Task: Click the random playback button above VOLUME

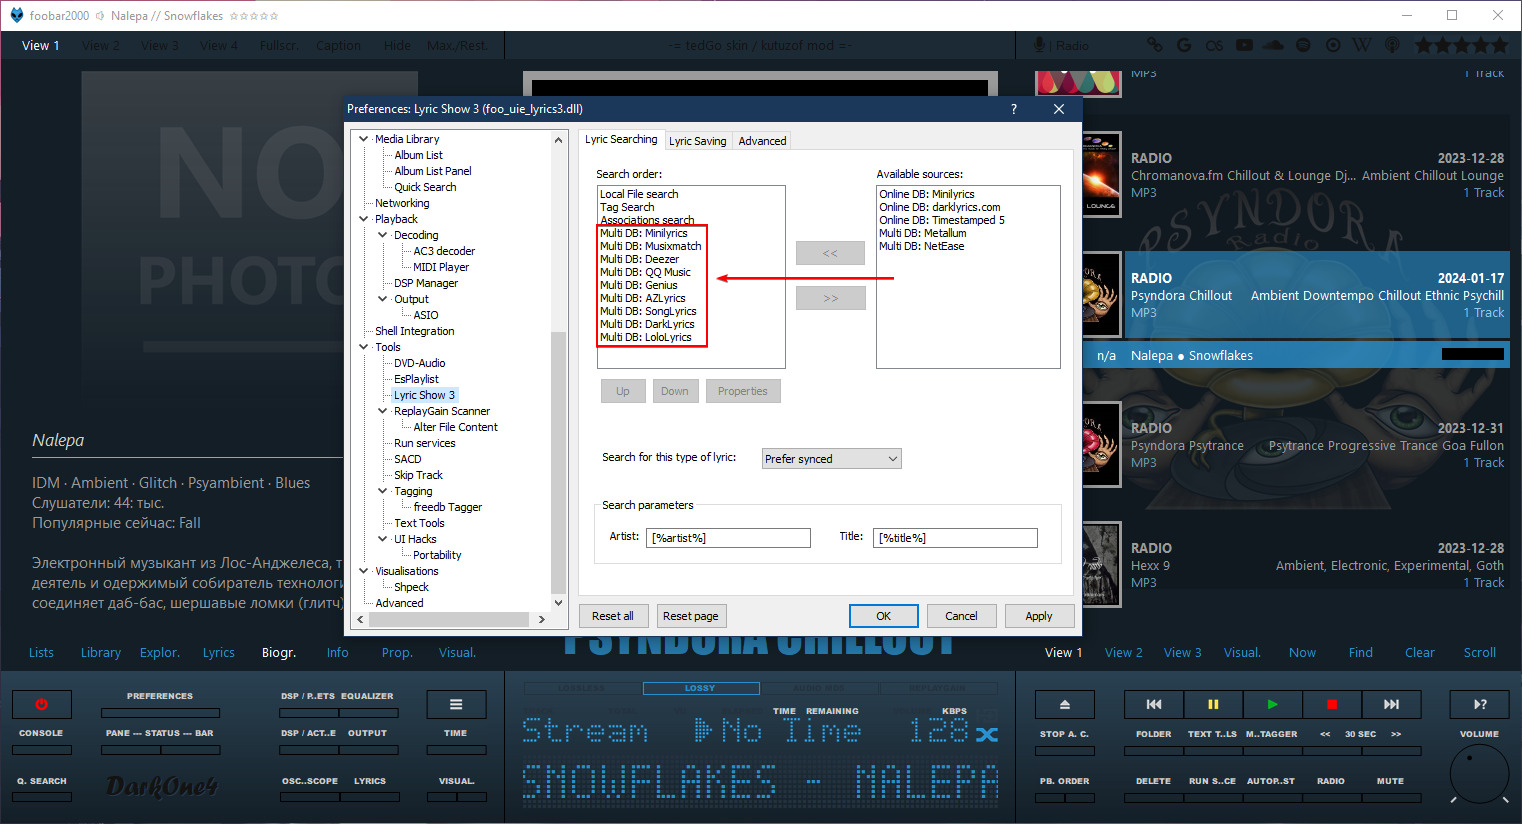Action: (1480, 704)
